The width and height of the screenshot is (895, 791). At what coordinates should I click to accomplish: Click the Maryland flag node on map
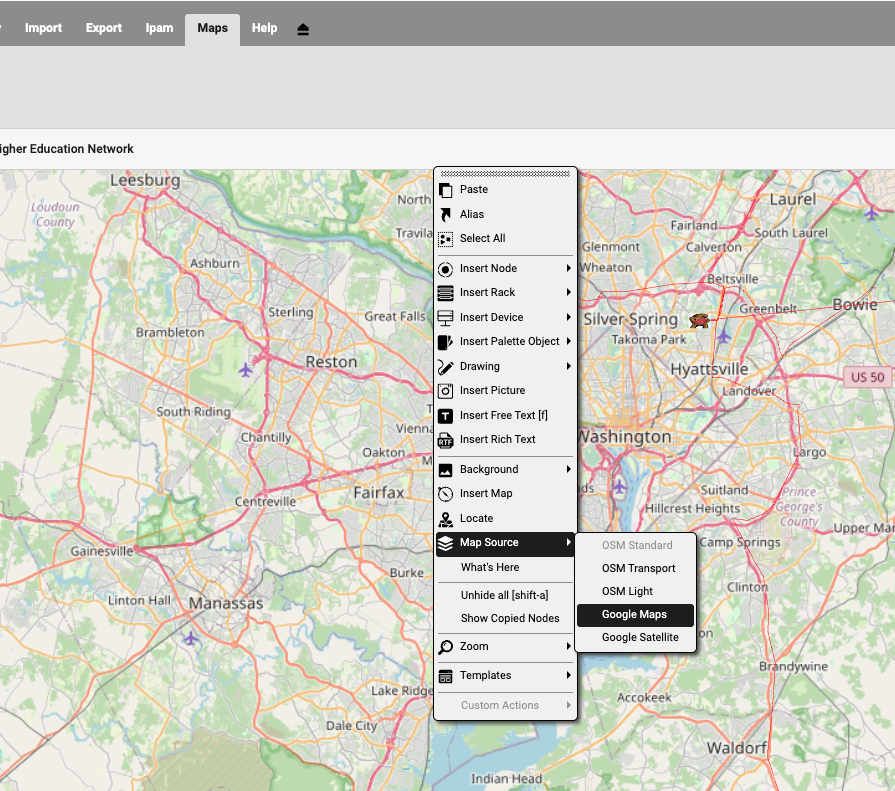click(699, 320)
